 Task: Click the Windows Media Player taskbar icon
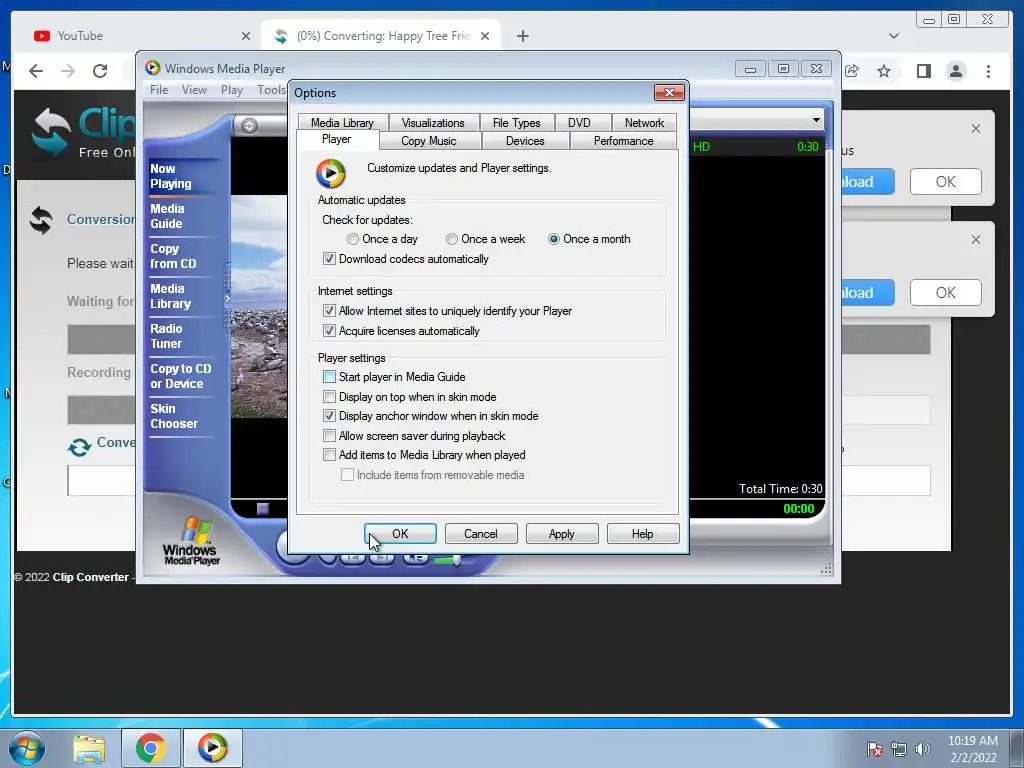point(212,748)
